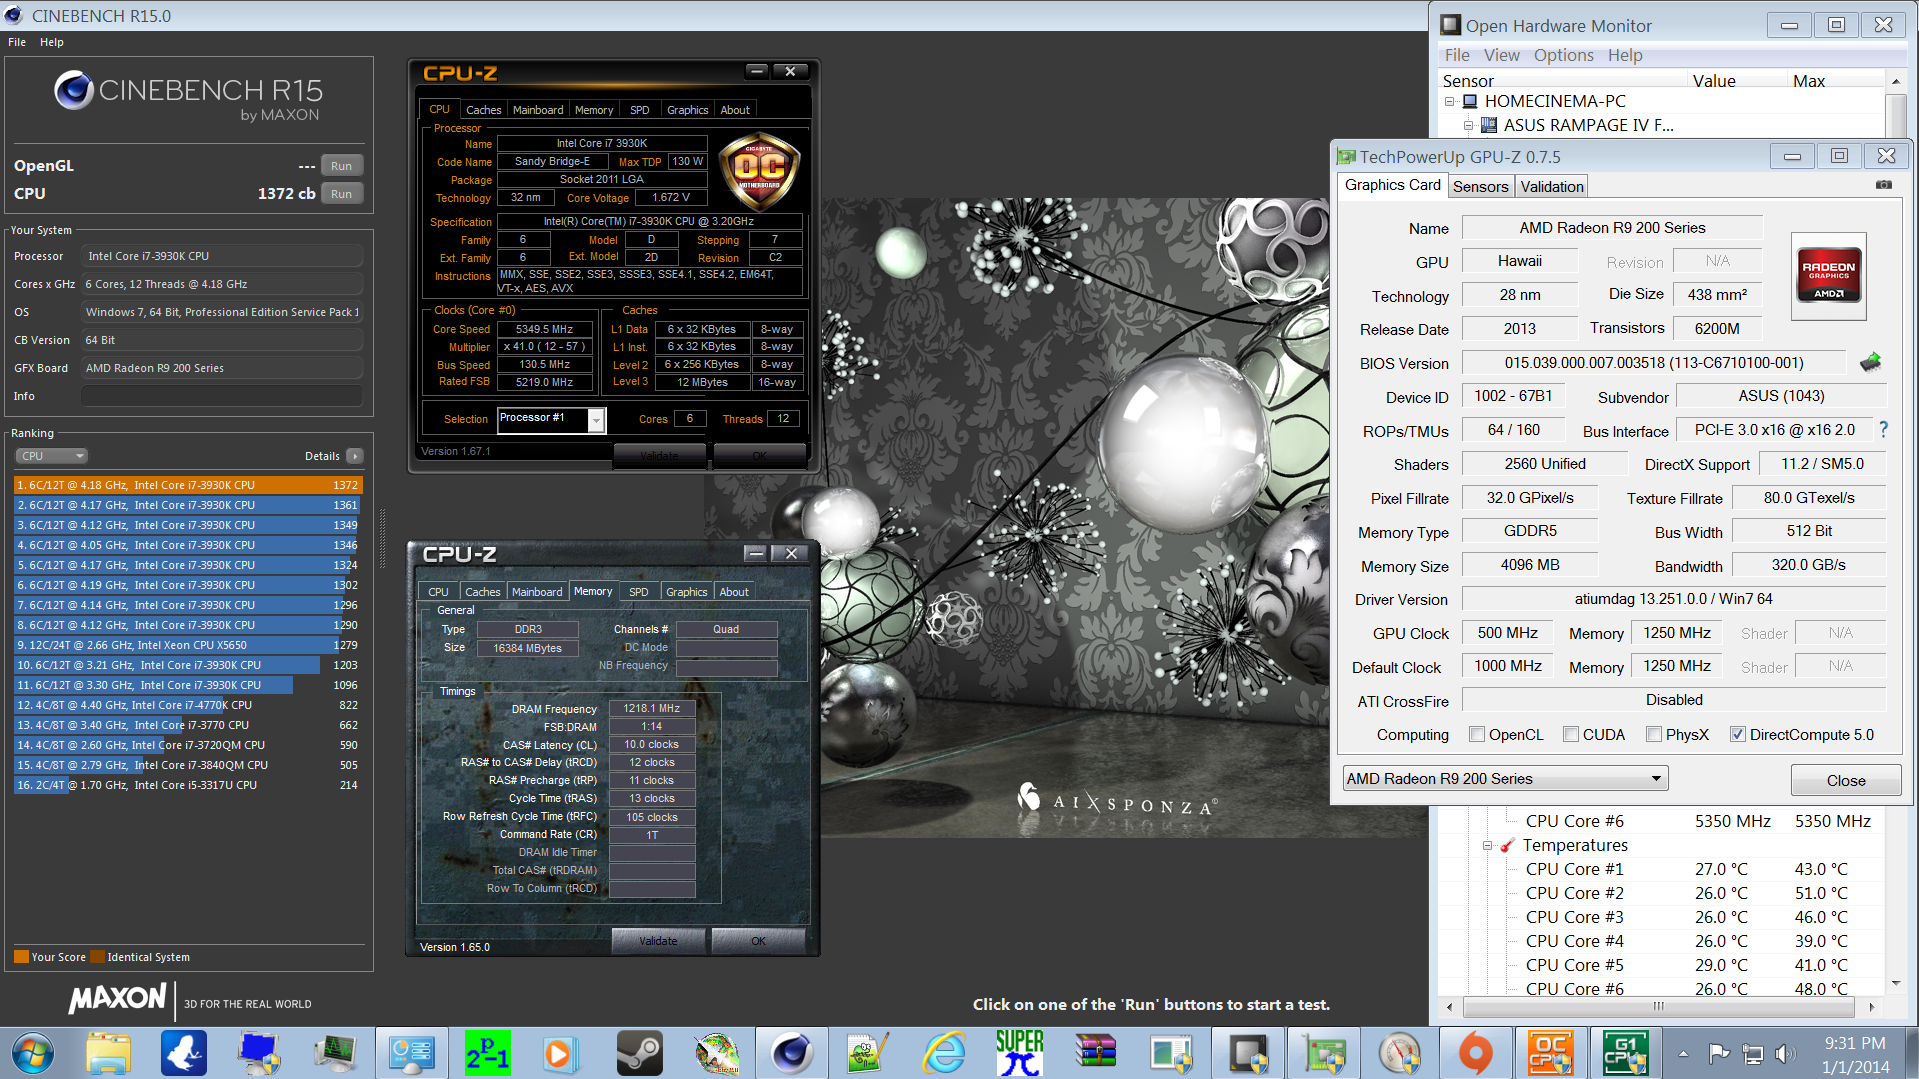Open the 2P-1 taskbar application

(487, 1053)
